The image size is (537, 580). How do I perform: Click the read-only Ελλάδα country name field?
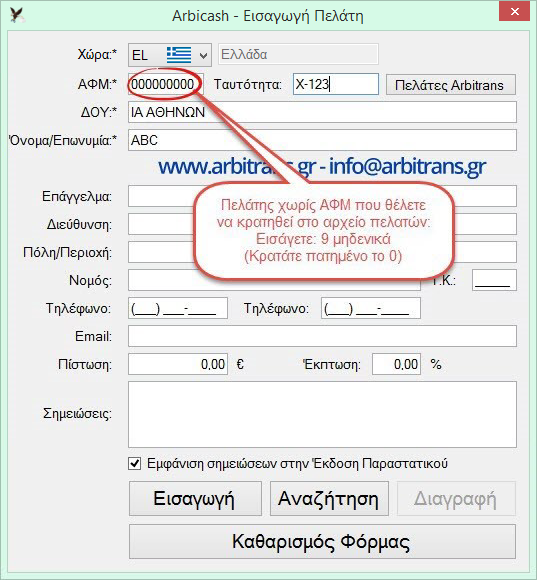(298, 54)
